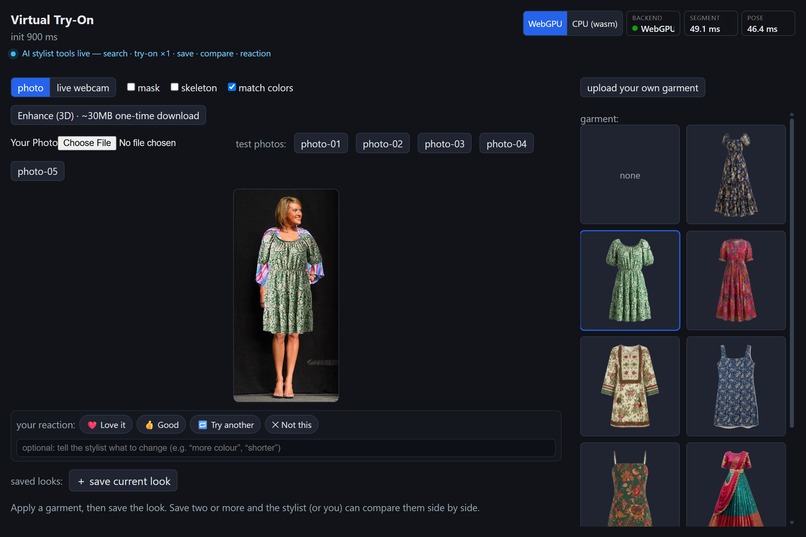This screenshot has height=537, width=806.
Task: Choose the navy tiered floral dress
Action: point(736,174)
